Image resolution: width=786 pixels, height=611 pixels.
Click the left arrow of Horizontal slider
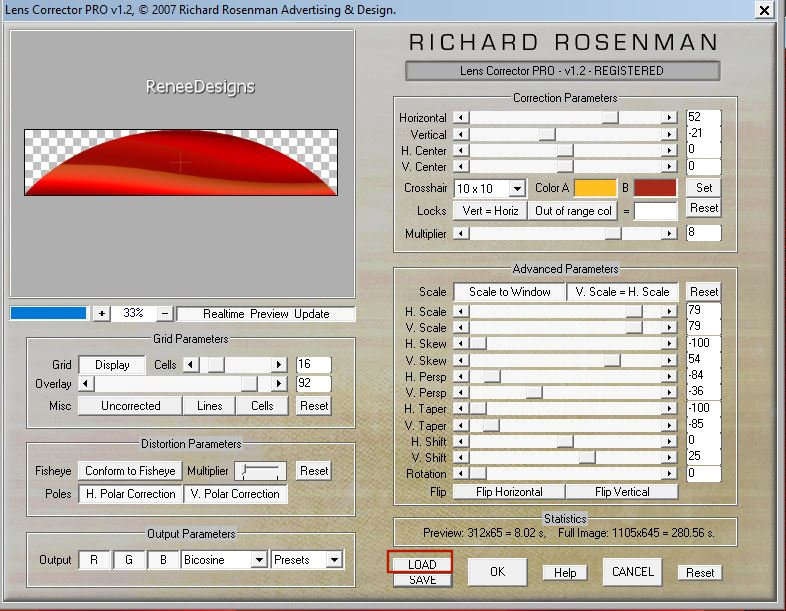[x=461, y=117]
